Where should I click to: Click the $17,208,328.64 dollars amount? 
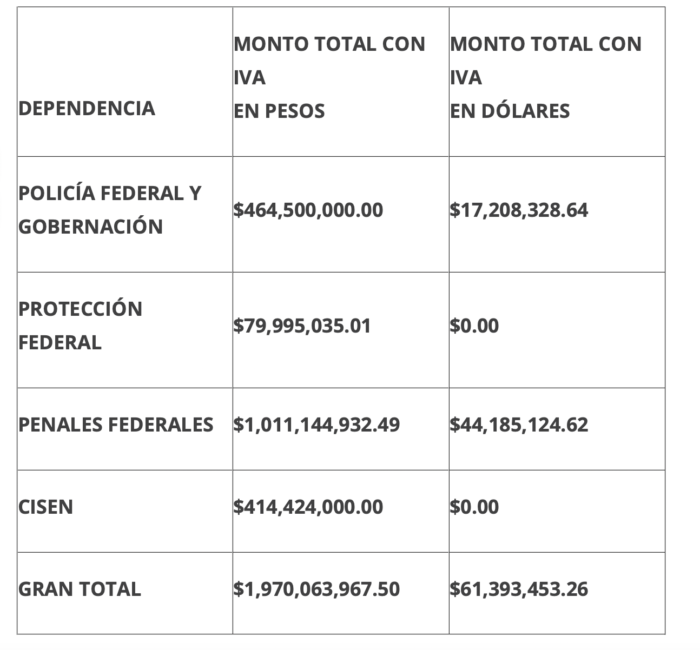pyautogui.click(x=520, y=211)
